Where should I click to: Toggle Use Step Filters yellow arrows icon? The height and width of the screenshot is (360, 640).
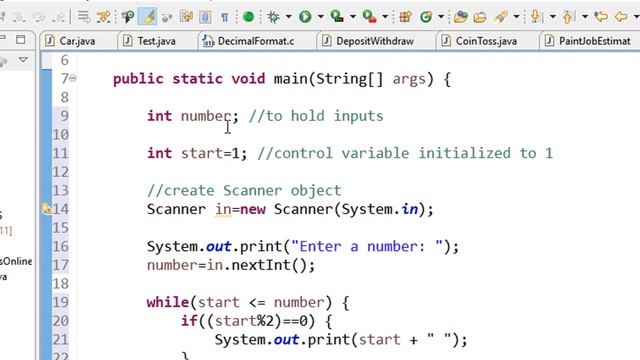click(x=104, y=17)
